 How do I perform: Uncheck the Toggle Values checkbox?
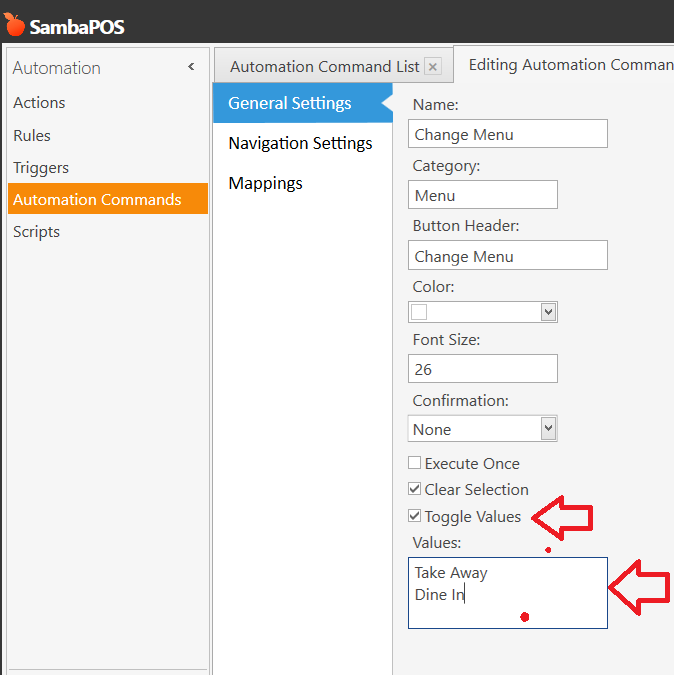click(x=415, y=517)
